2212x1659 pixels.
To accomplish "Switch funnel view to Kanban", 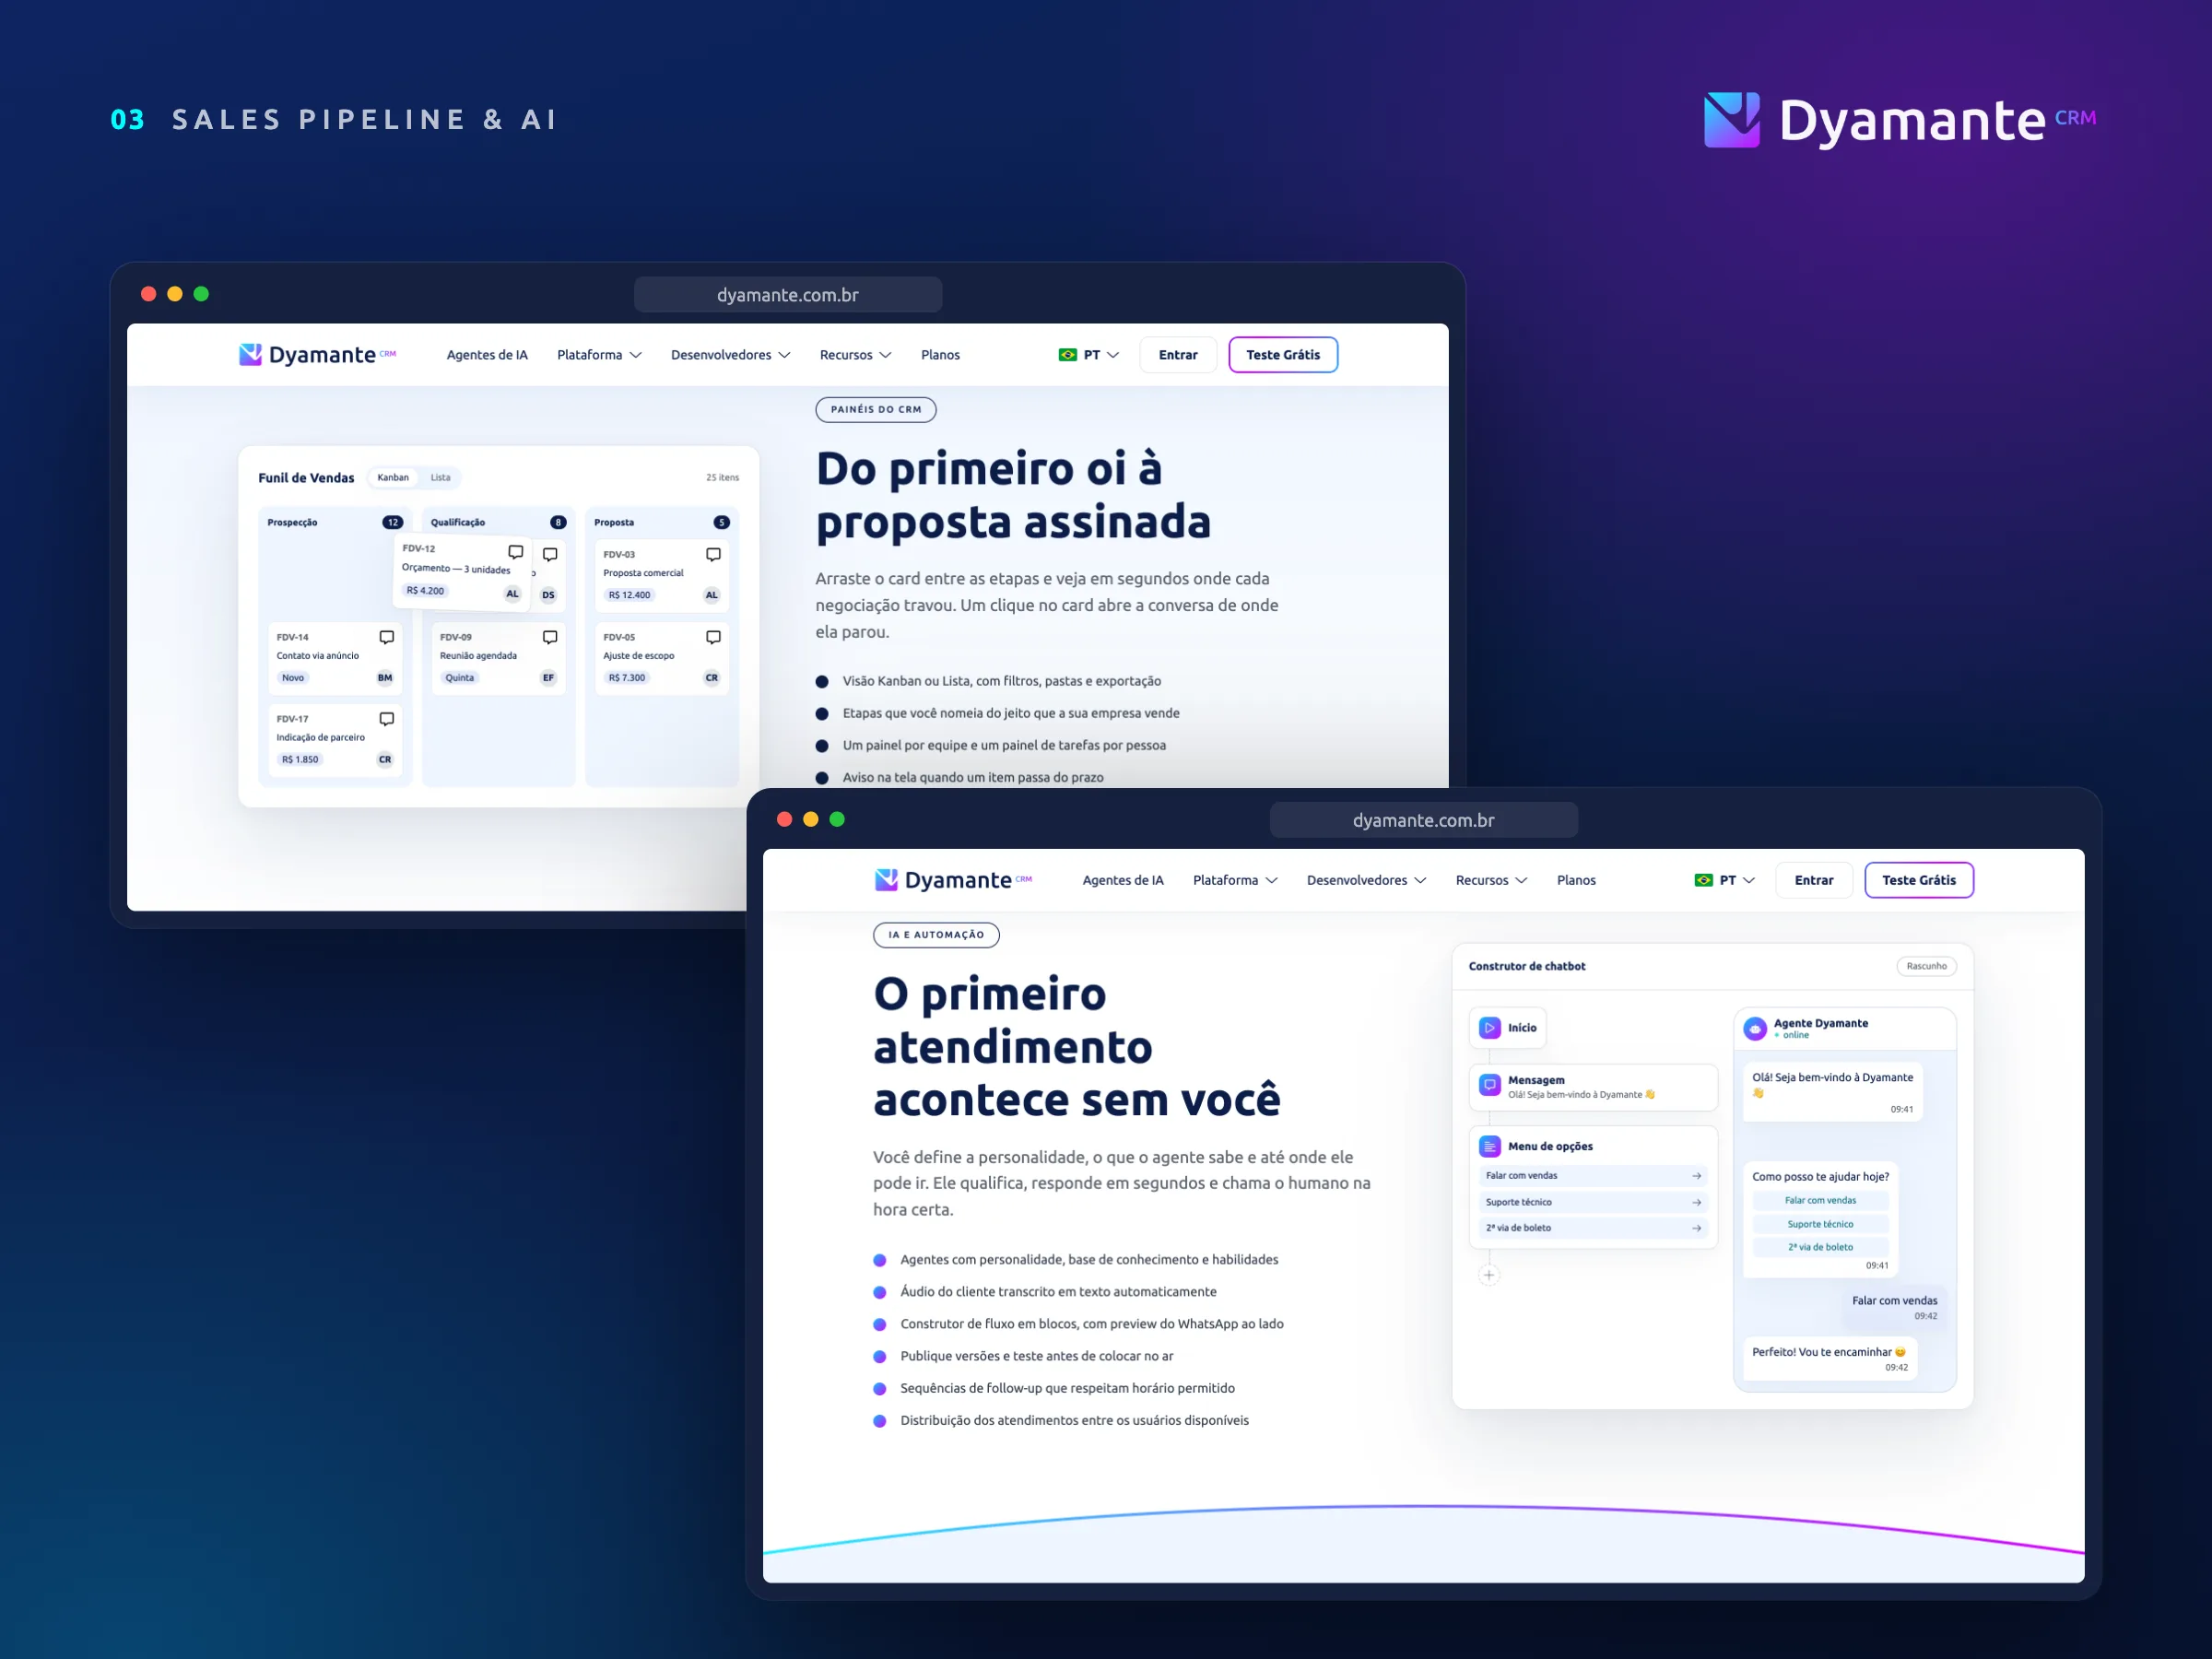I will (x=393, y=478).
